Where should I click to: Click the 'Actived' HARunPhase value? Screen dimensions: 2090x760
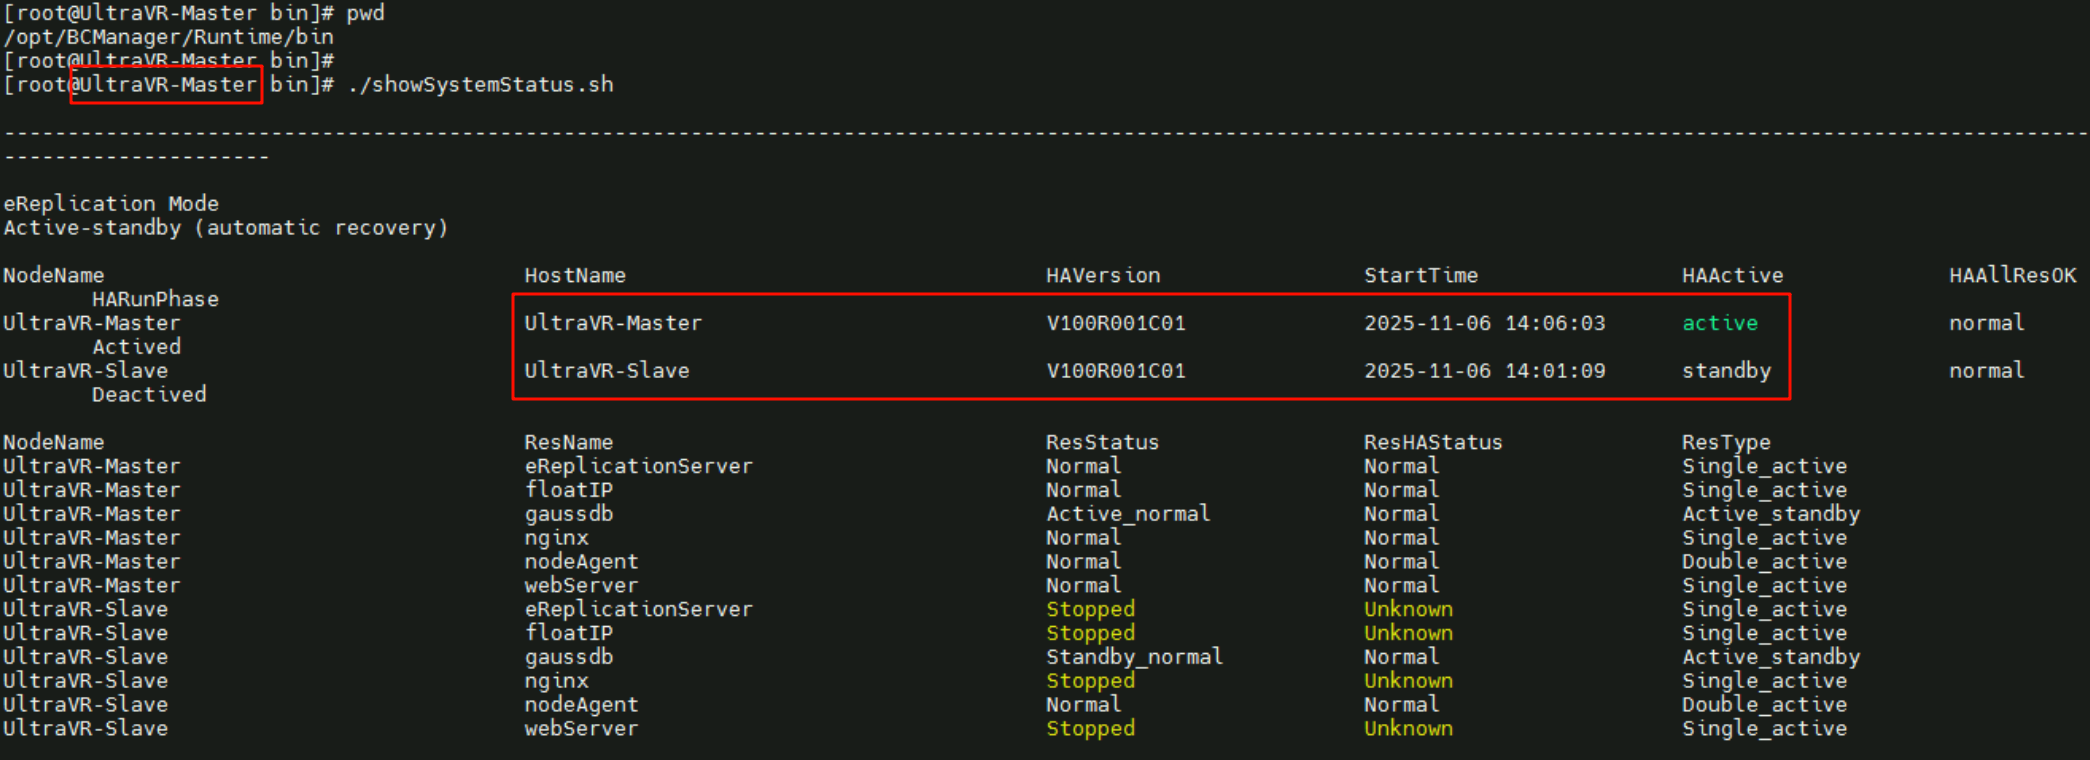click(x=137, y=347)
